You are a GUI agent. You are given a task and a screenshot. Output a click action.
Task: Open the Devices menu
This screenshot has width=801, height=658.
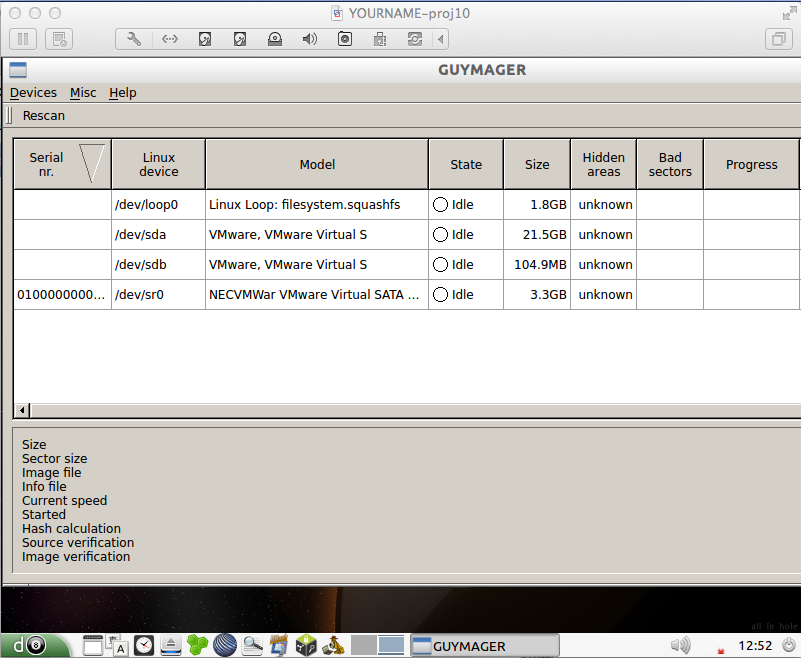pyautogui.click(x=33, y=93)
